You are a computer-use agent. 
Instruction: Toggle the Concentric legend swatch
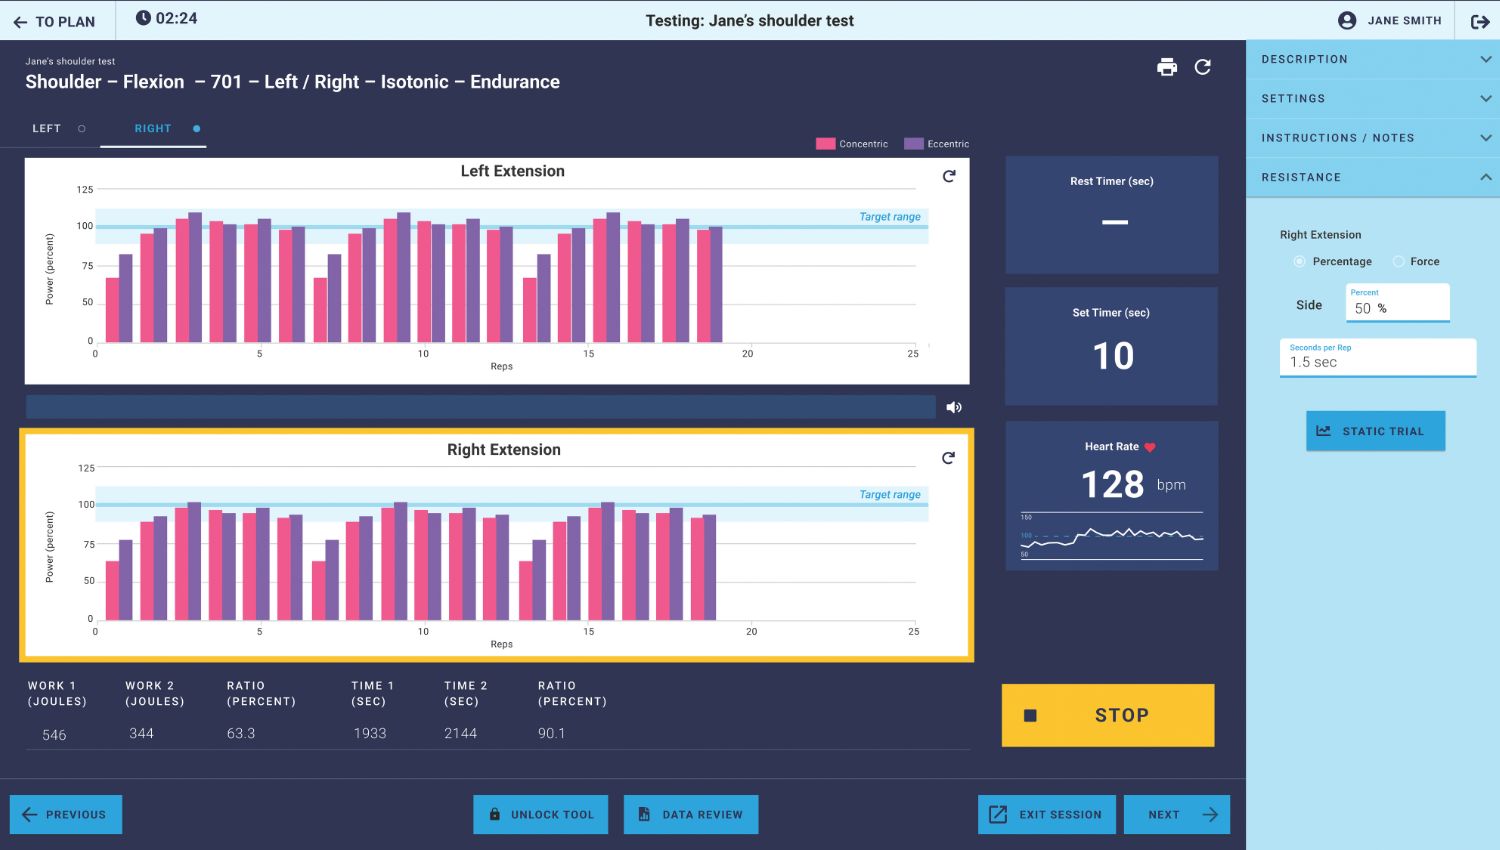click(x=825, y=144)
